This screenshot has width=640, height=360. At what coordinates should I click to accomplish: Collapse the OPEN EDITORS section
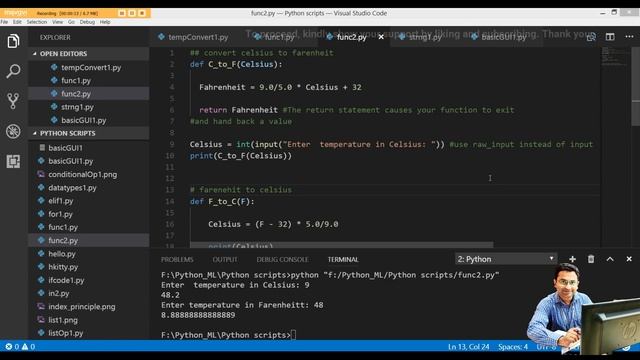(89, 53)
